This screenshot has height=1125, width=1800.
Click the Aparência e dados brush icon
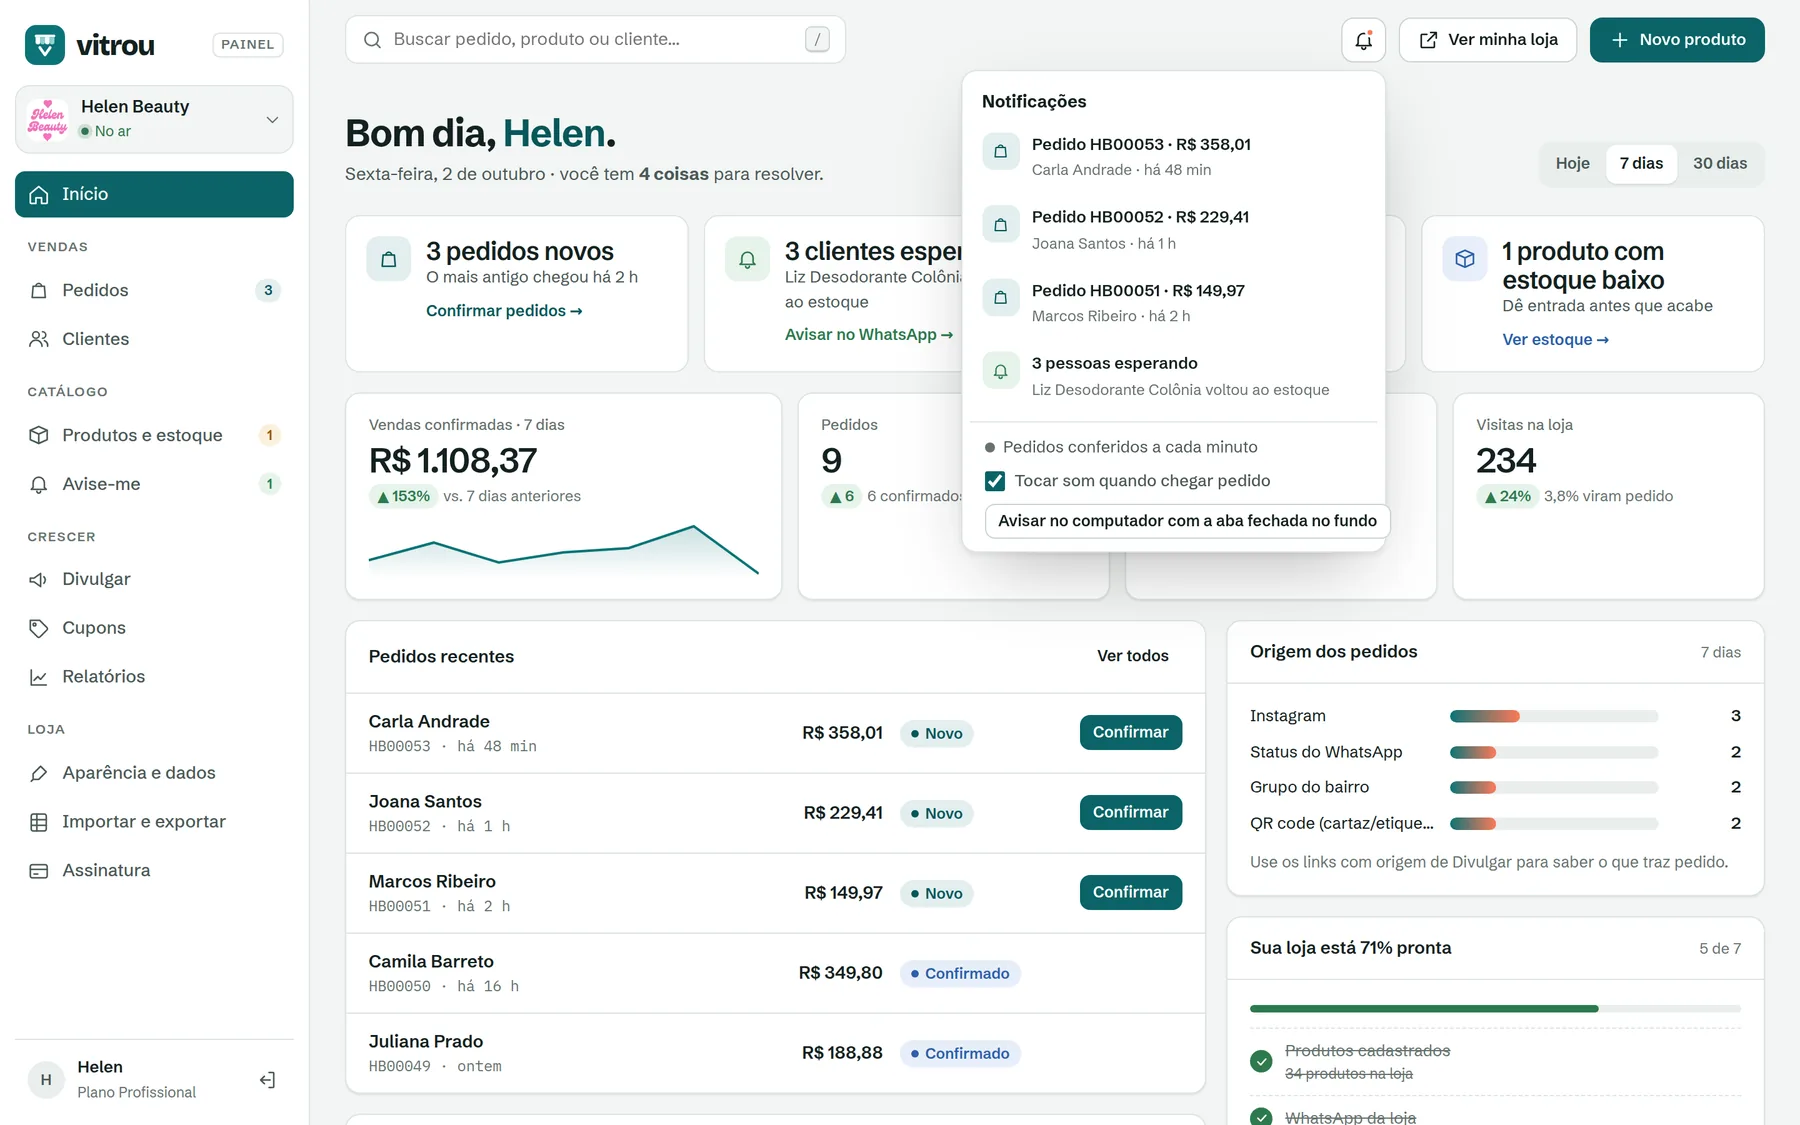39,774
